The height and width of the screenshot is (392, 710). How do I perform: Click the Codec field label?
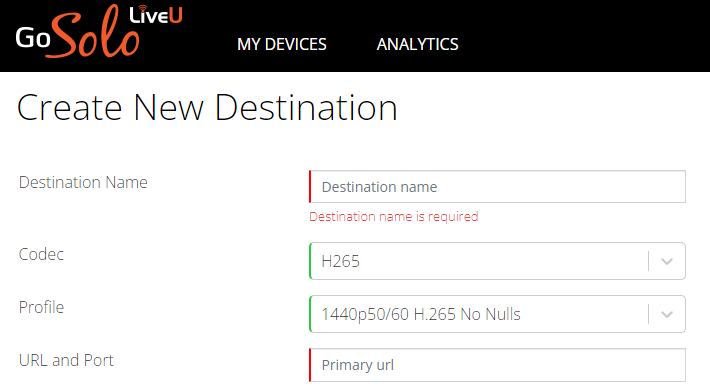(x=41, y=254)
